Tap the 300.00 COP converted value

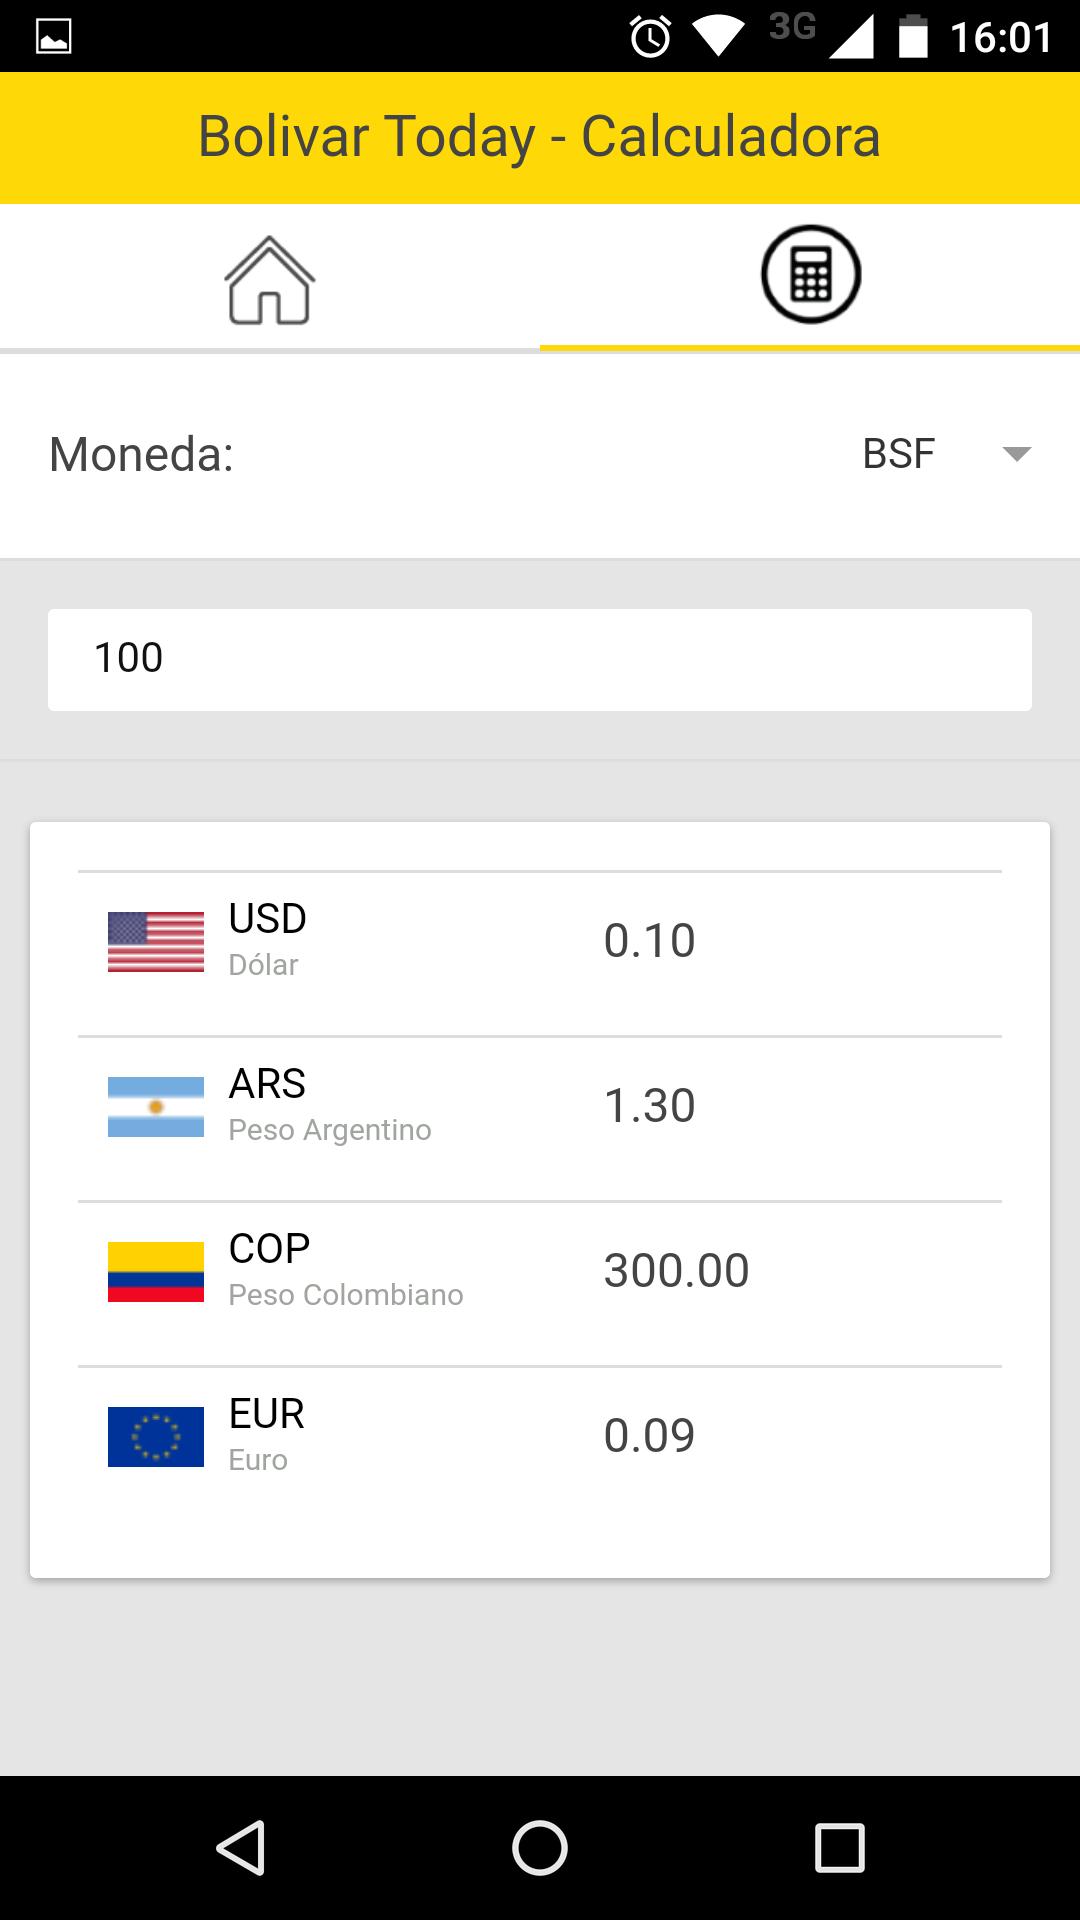click(x=676, y=1271)
